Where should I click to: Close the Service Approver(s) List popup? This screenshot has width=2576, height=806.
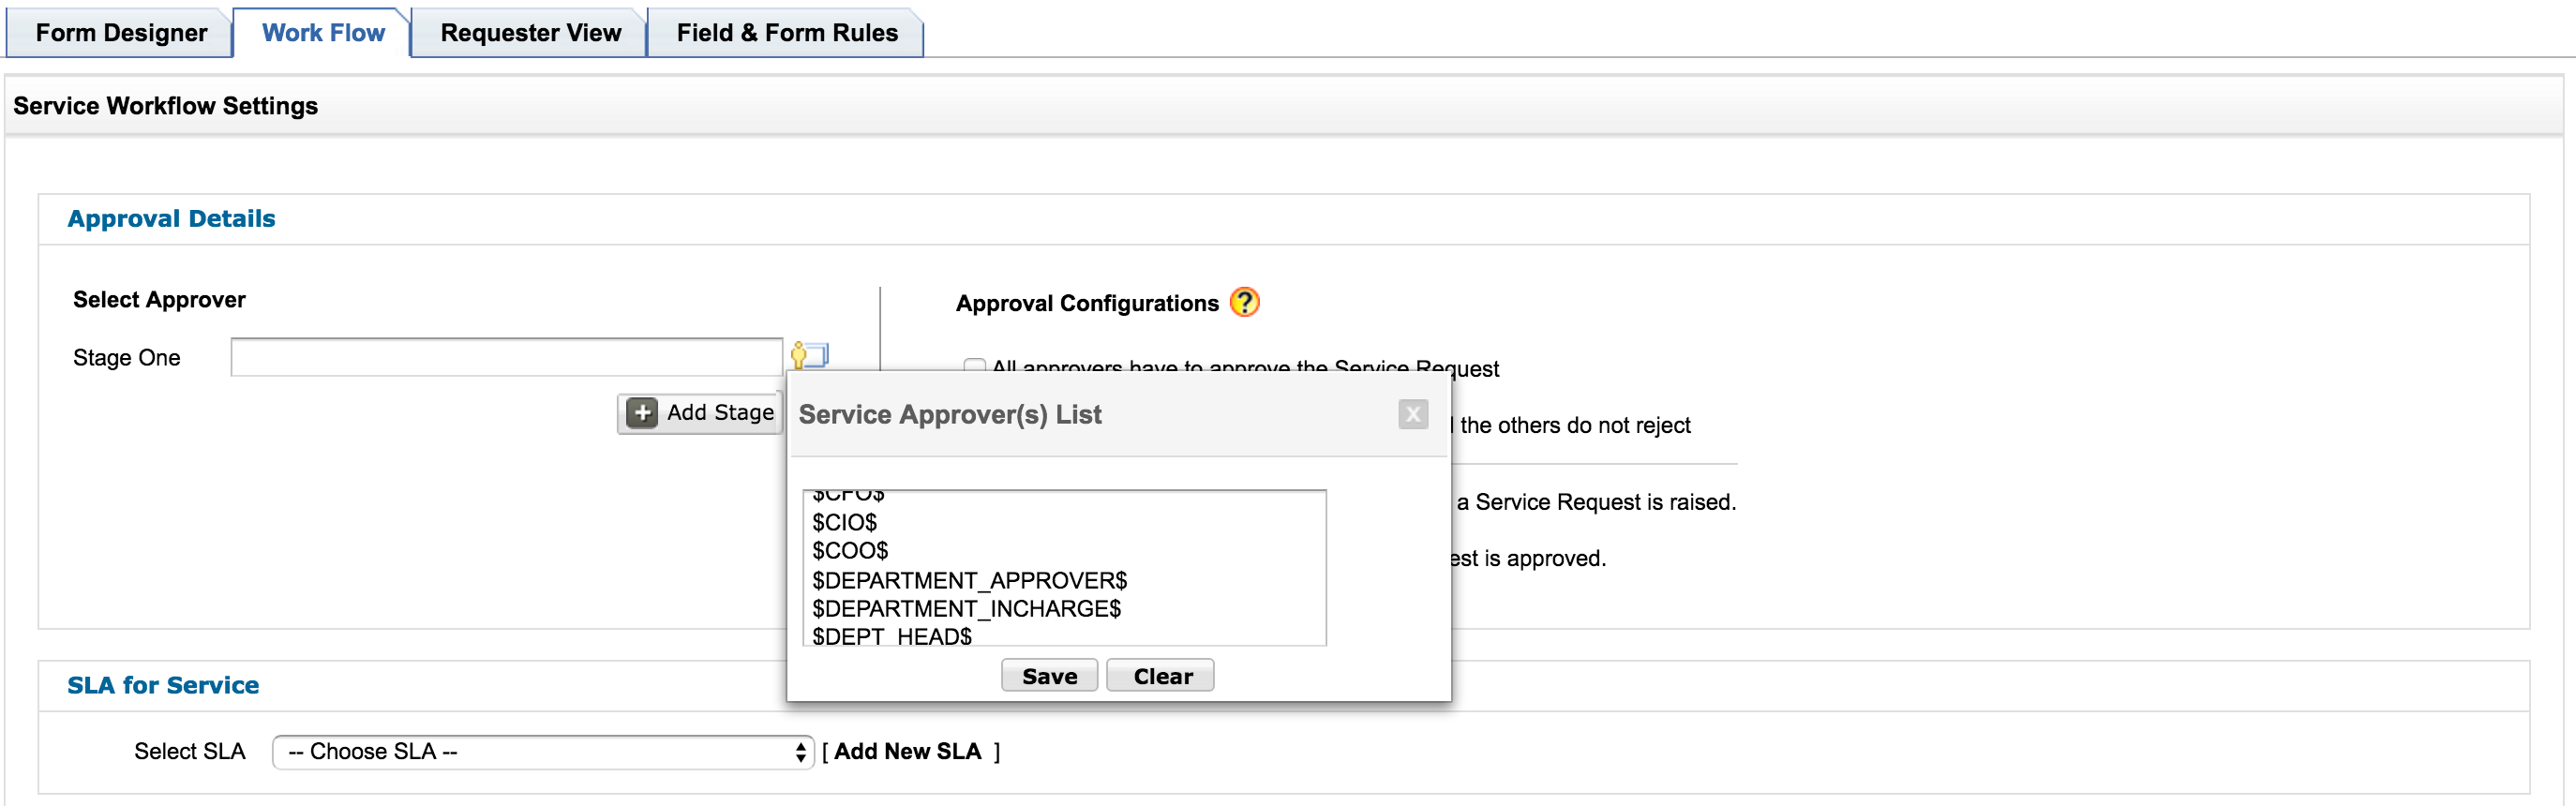coord(1412,414)
